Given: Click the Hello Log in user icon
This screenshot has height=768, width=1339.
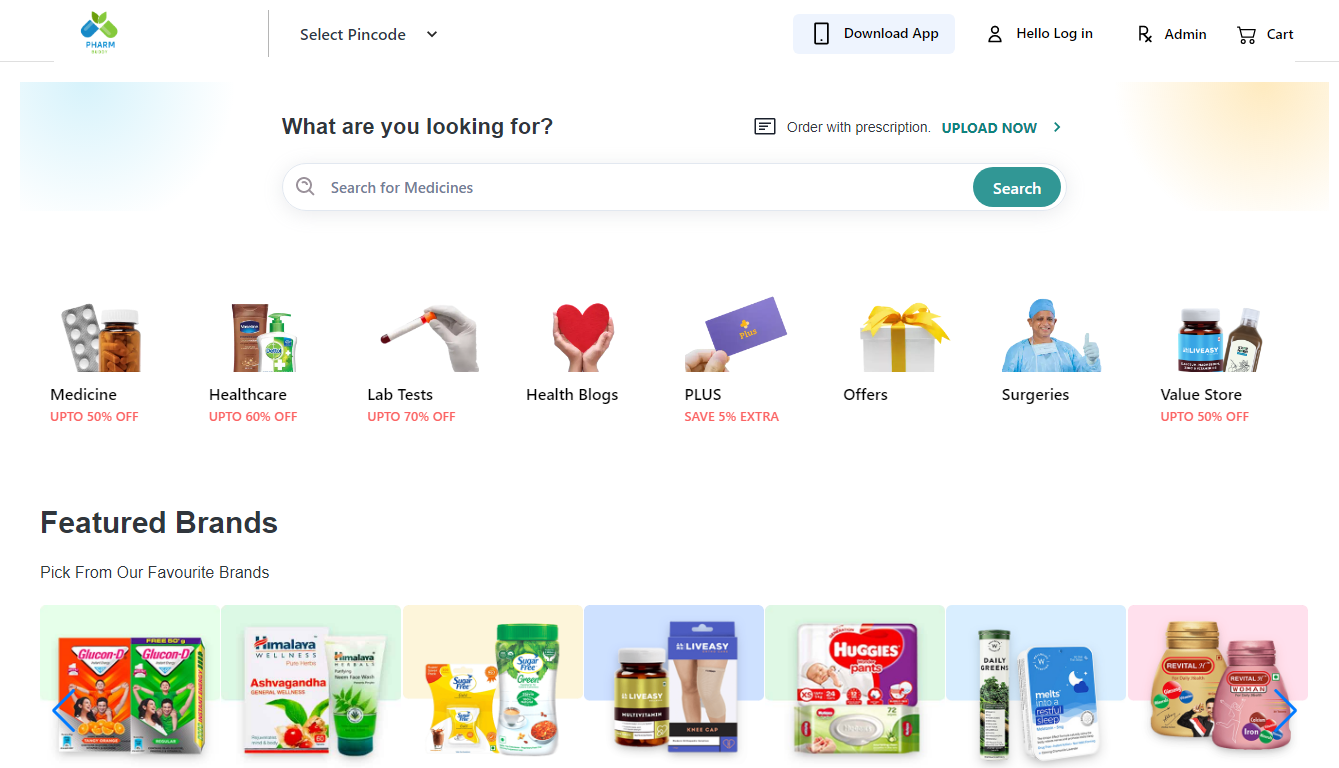Looking at the screenshot, I should pyautogui.click(x=994, y=34).
